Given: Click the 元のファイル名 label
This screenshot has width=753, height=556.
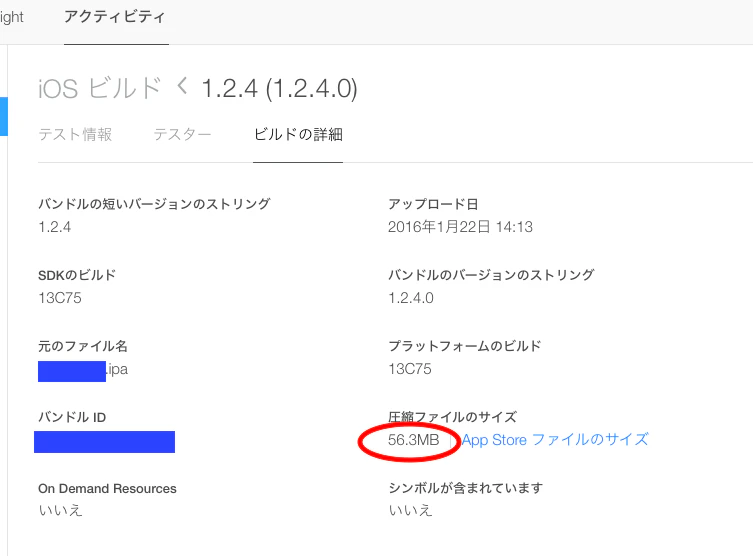Looking at the screenshot, I should click(83, 346).
